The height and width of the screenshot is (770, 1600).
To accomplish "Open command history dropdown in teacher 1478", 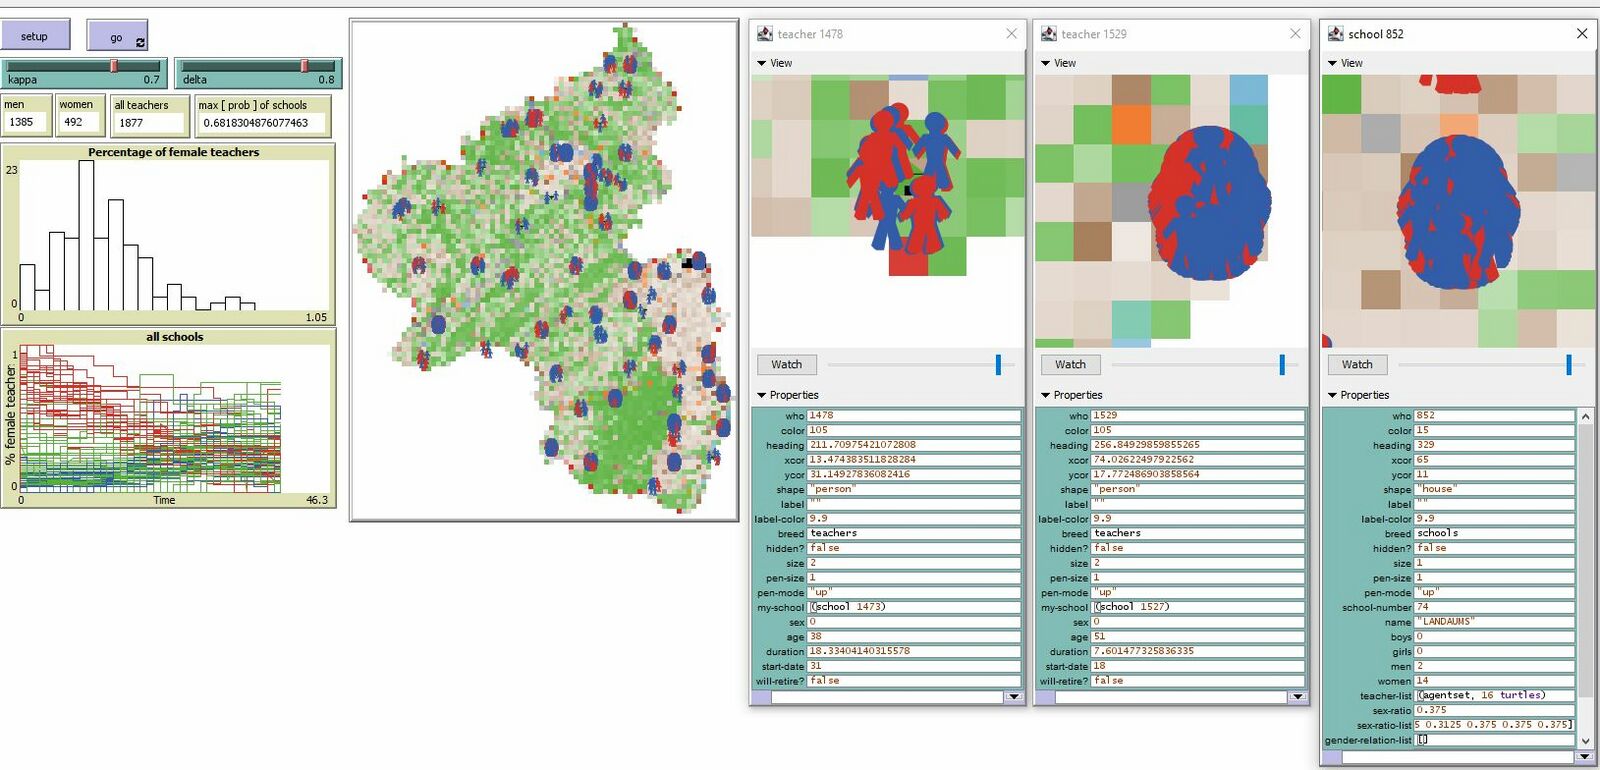I will (1013, 697).
